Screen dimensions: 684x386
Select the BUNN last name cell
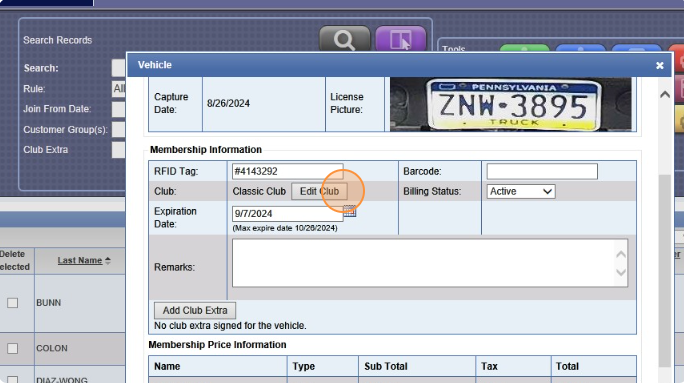click(x=49, y=303)
